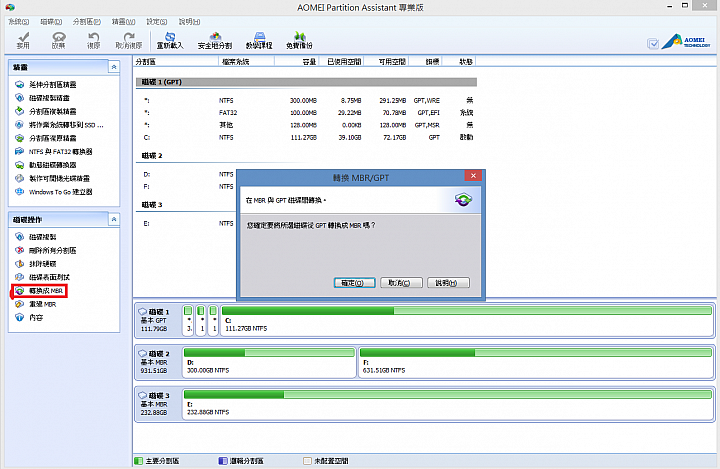Screen dimensions: 720x469
Task: Select 轉換成 MBR in disk operations
Action: tap(39, 291)
